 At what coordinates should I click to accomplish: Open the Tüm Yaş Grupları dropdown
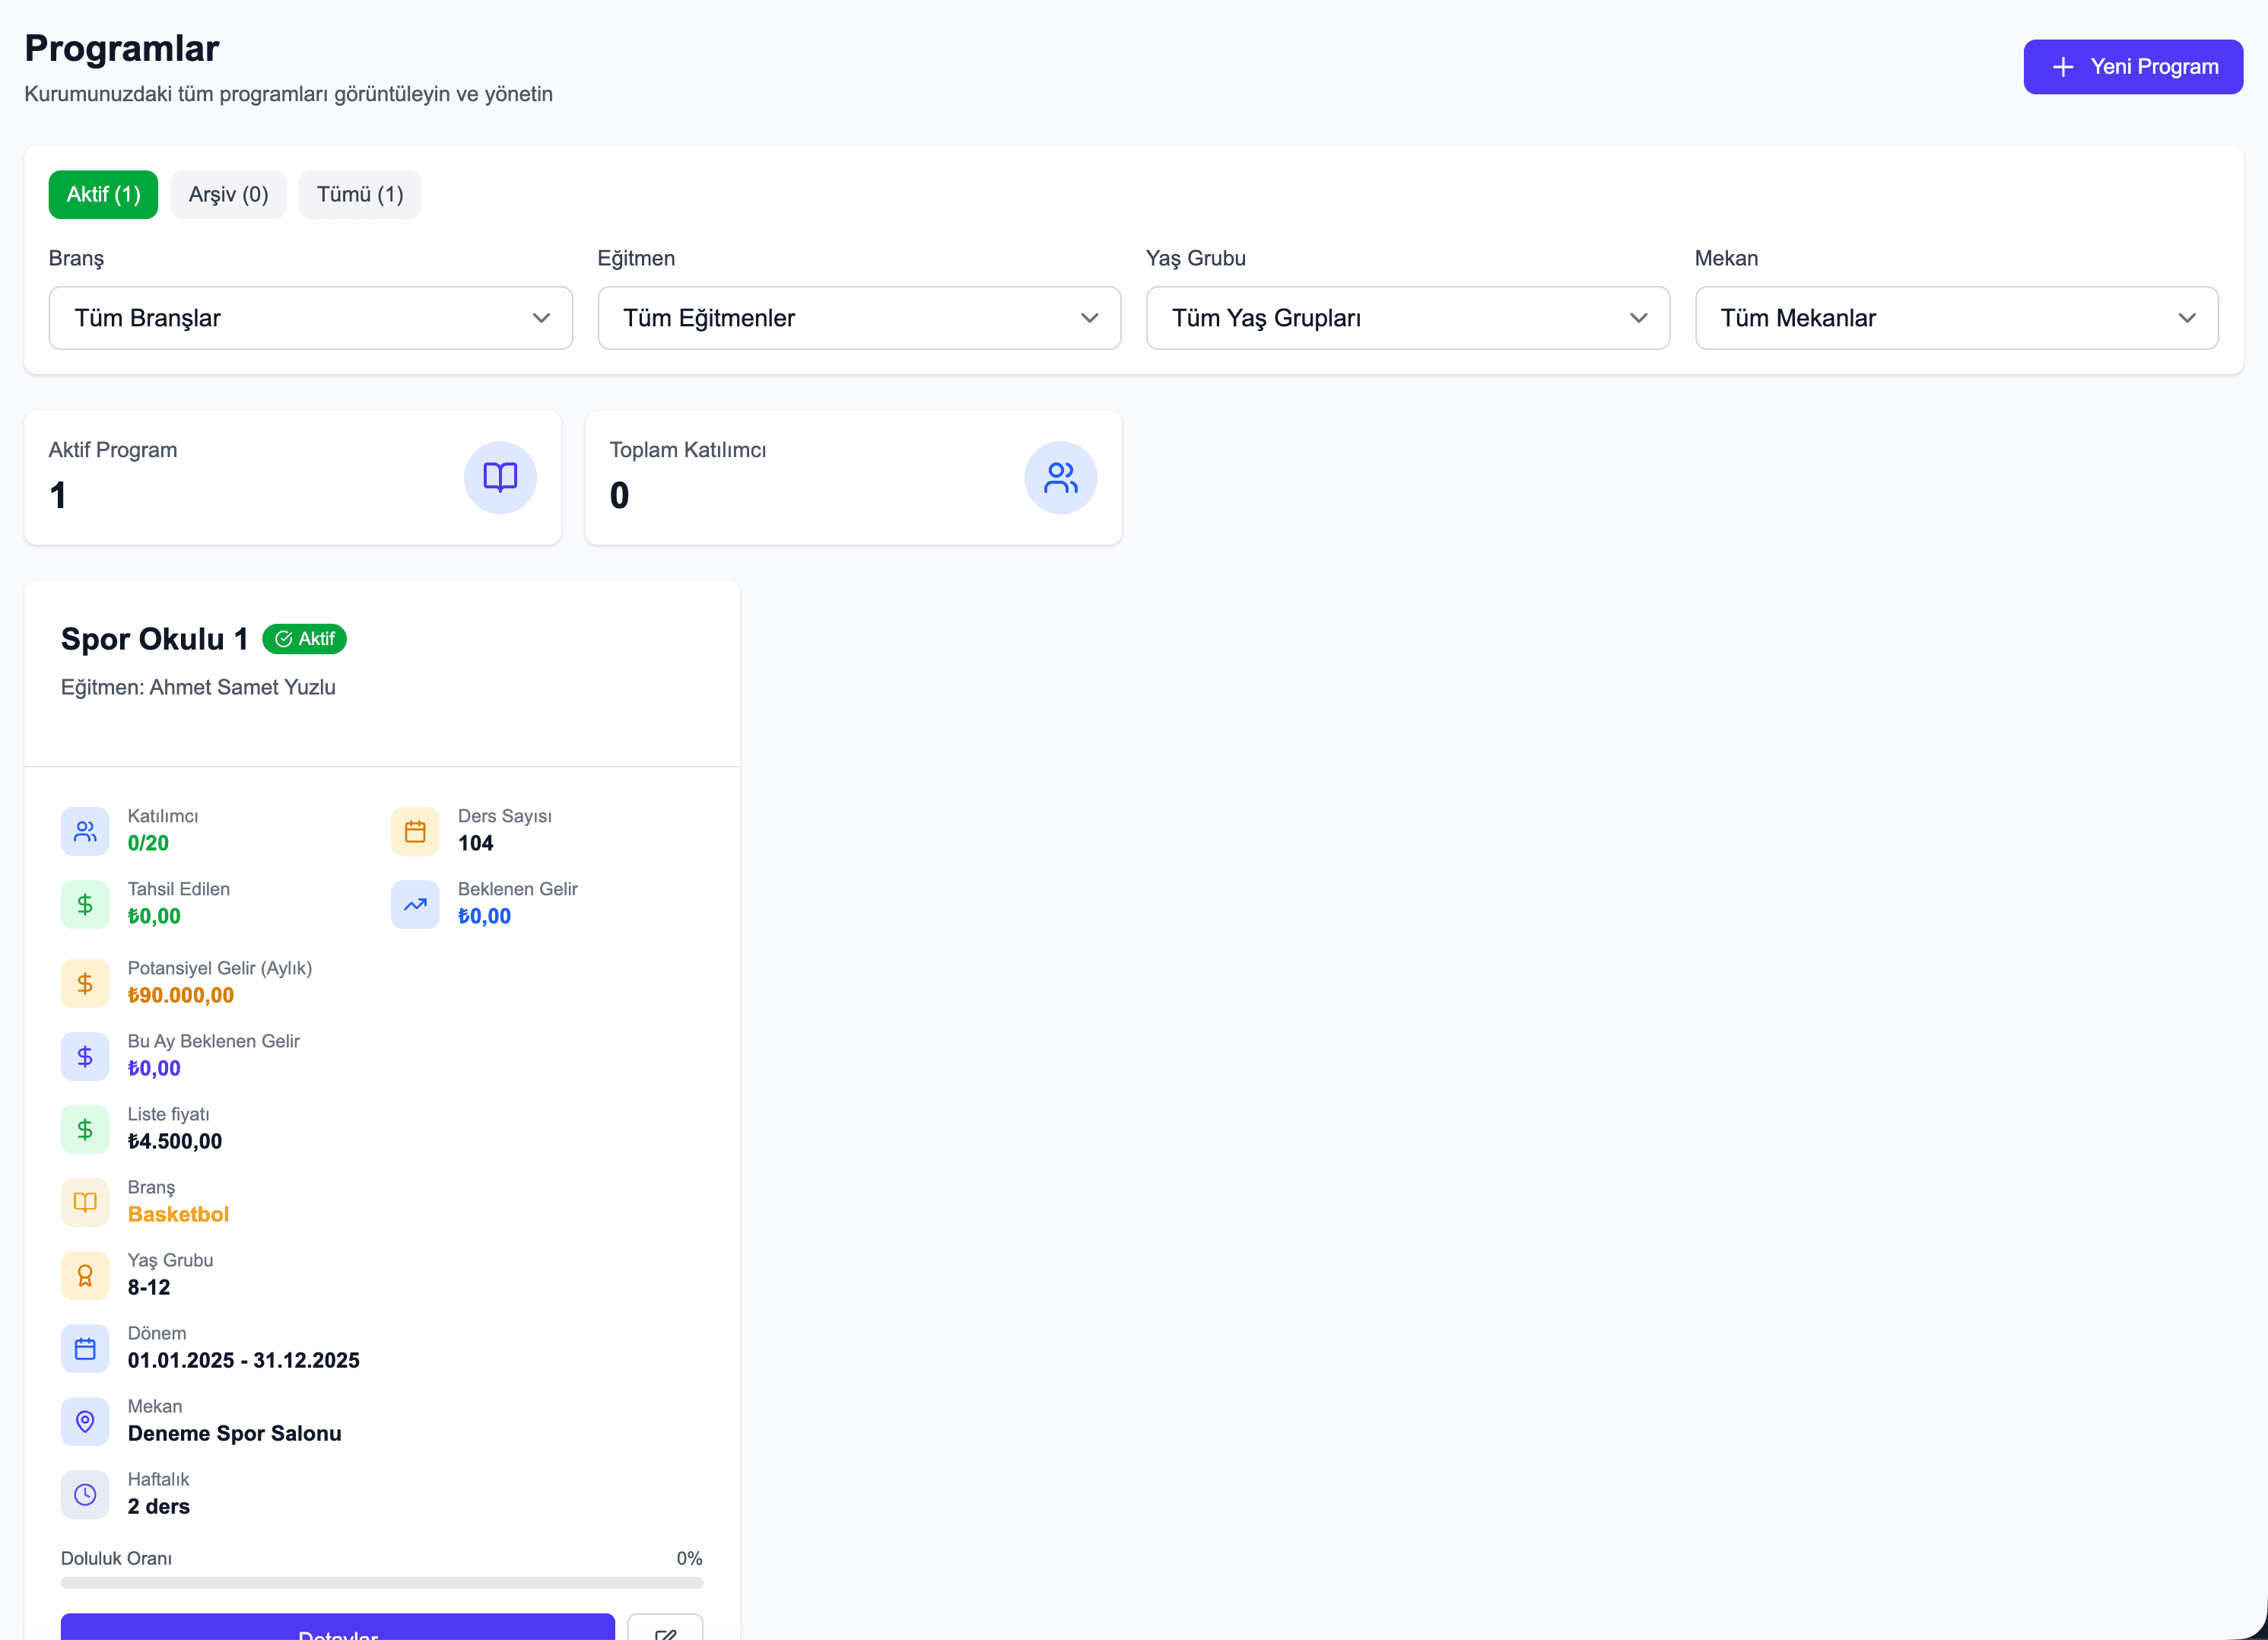pyautogui.click(x=1407, y=318)
